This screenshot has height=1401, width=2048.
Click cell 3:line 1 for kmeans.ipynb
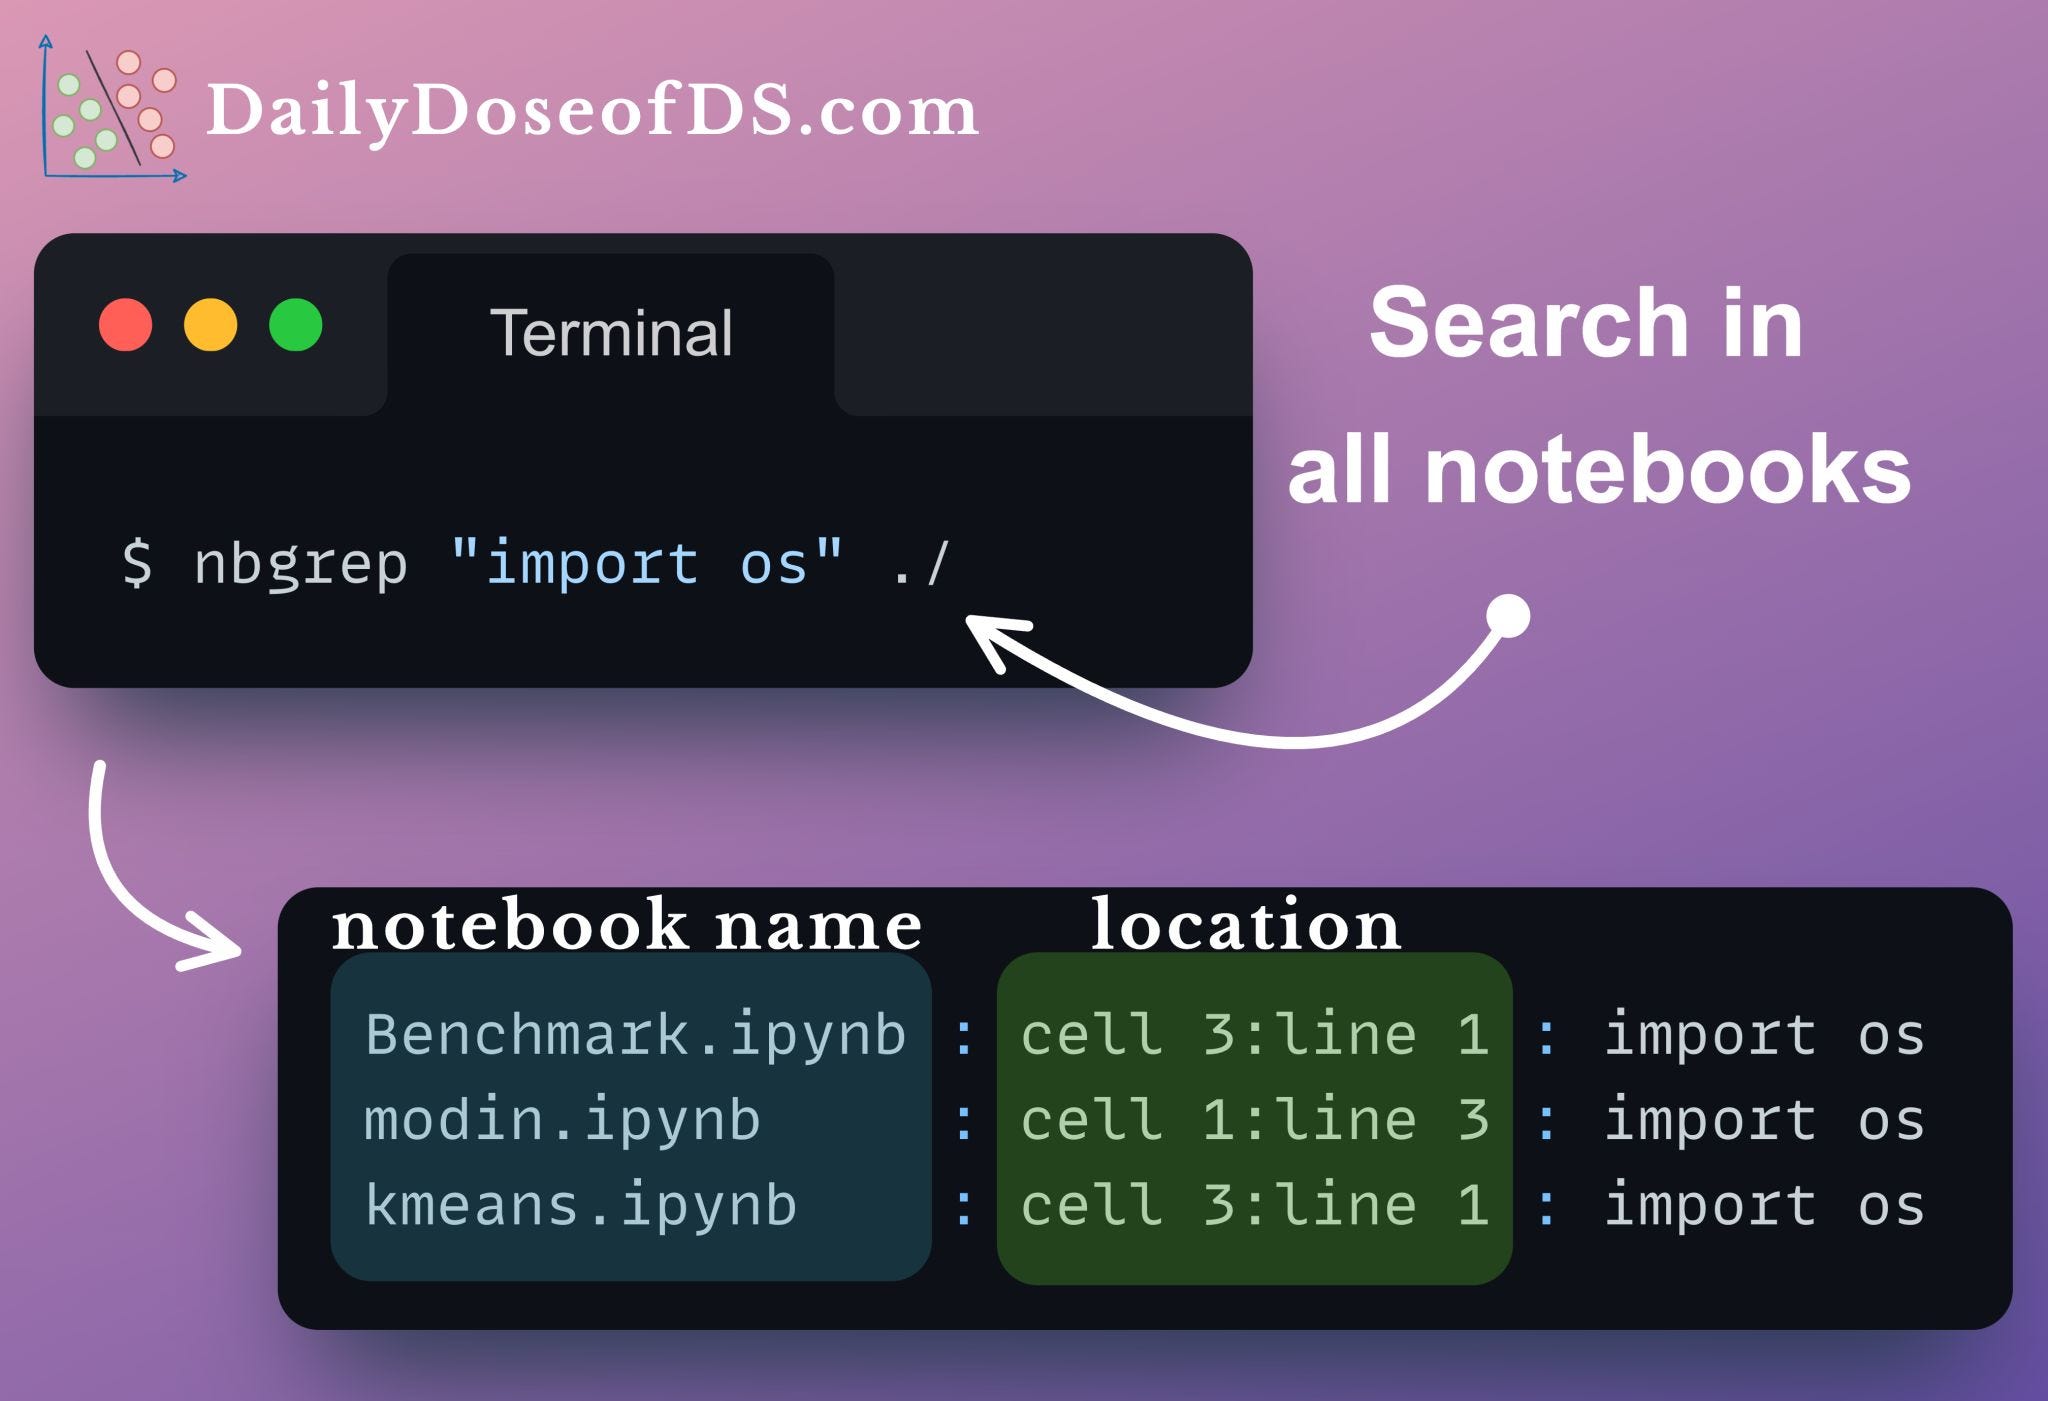[1254, 1204]
